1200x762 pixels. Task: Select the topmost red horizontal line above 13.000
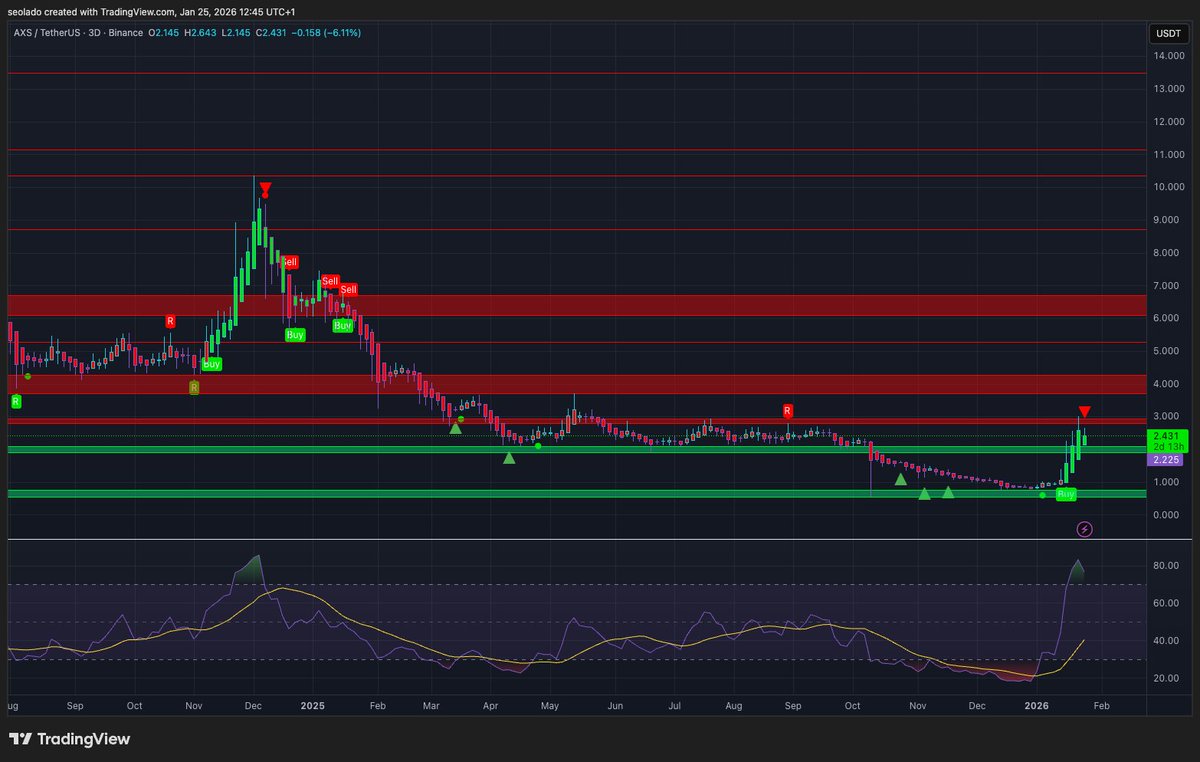coord(575,73)
